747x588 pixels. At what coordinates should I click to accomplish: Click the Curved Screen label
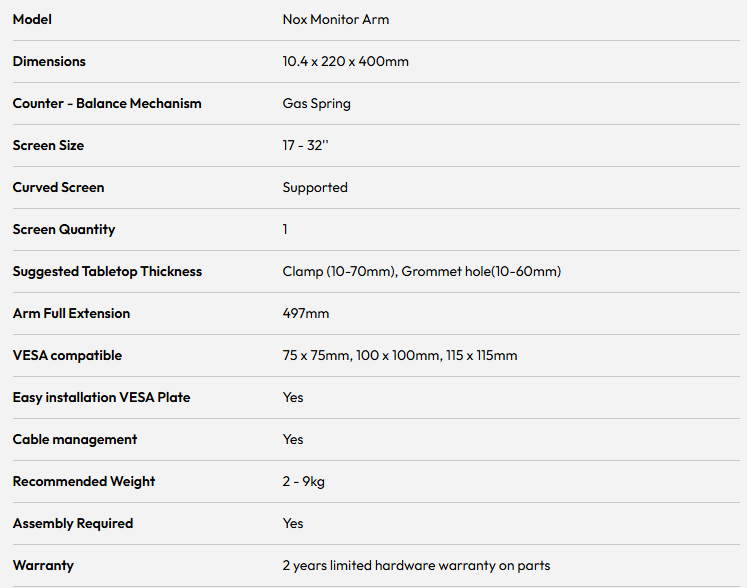(x=58, y=187)
